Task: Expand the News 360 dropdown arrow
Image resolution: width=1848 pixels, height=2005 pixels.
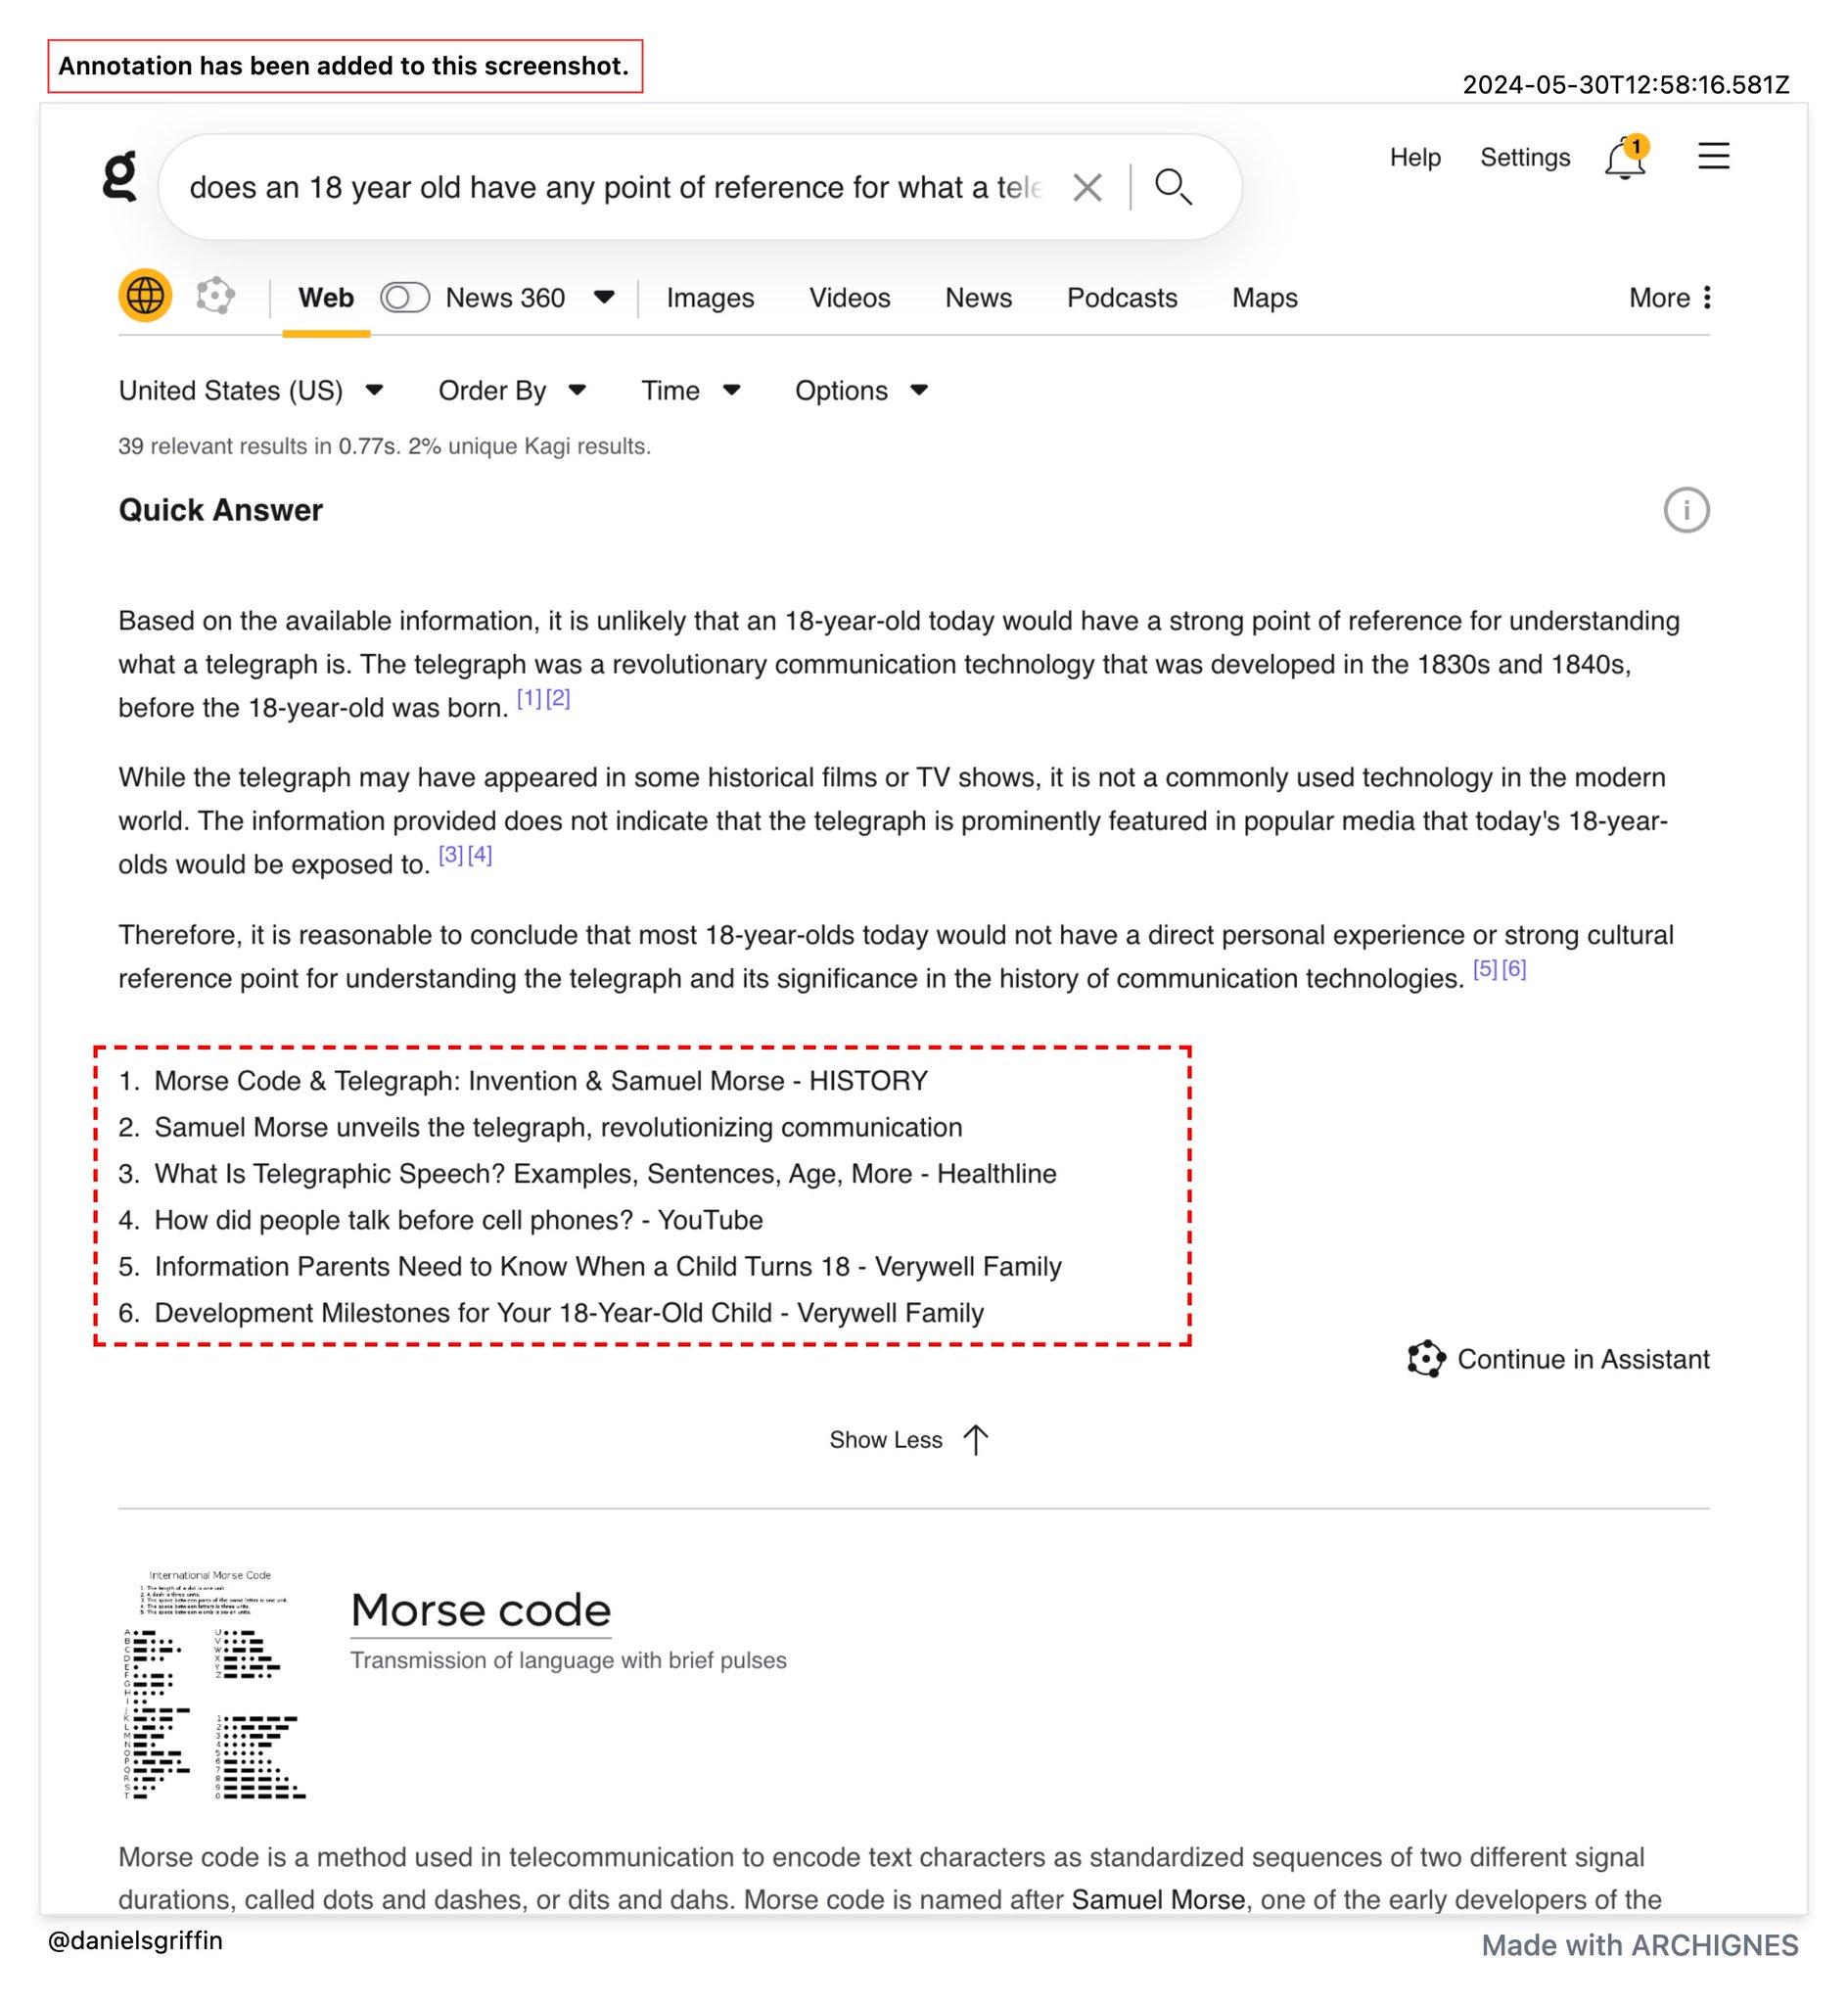Action: (x=604, y=297)
